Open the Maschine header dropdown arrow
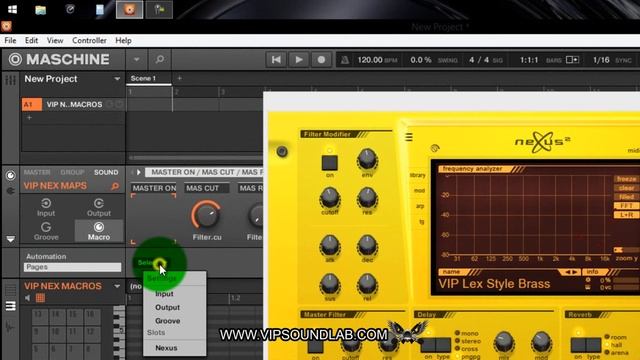 tap(136, 60)
